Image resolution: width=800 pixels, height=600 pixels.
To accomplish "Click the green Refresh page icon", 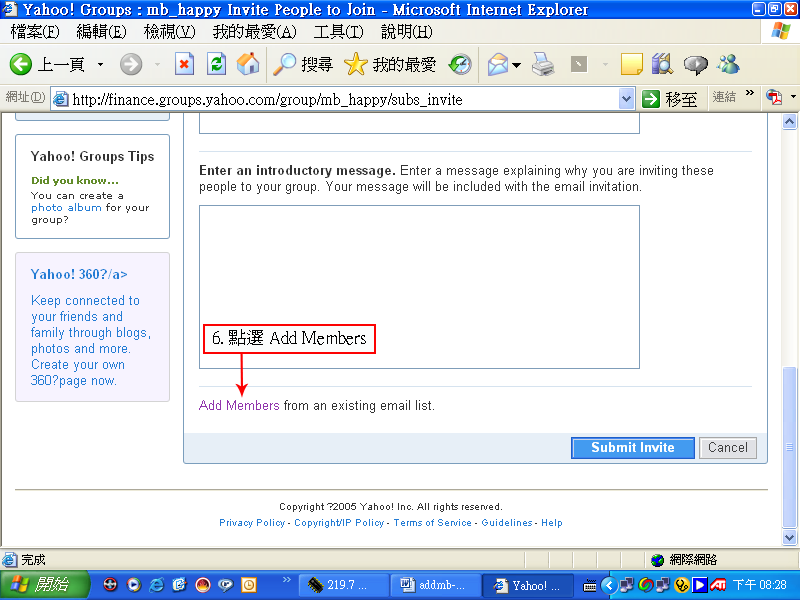I will (216, 65).
